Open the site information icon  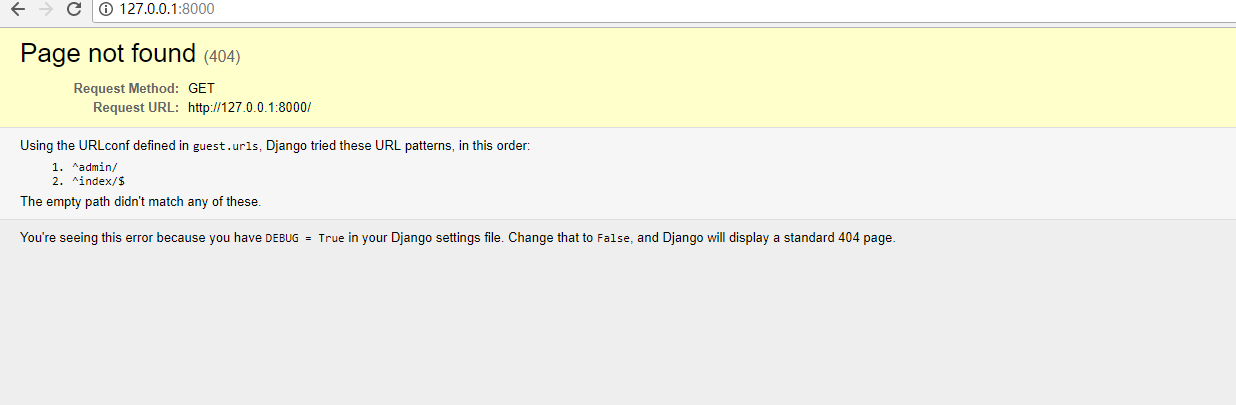[x=106, y=10]
